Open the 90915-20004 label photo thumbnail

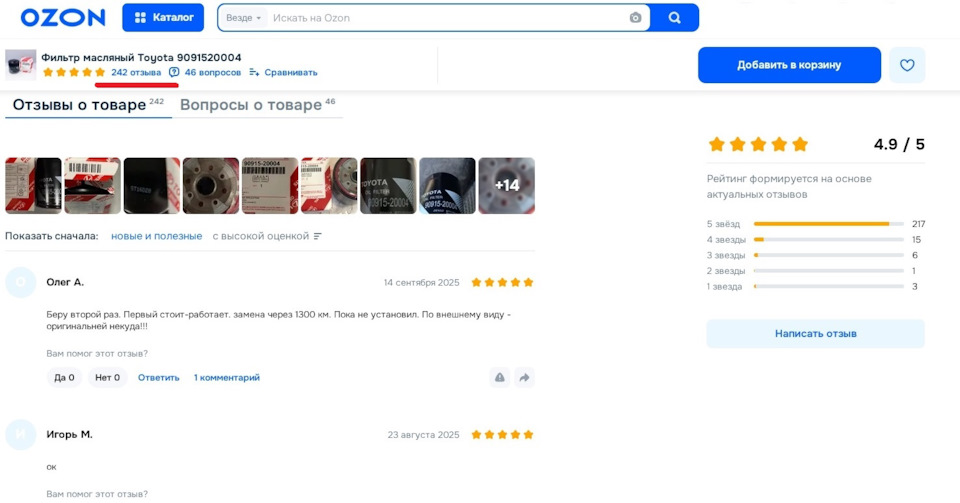pyautogui.click(x=270, y=185)
